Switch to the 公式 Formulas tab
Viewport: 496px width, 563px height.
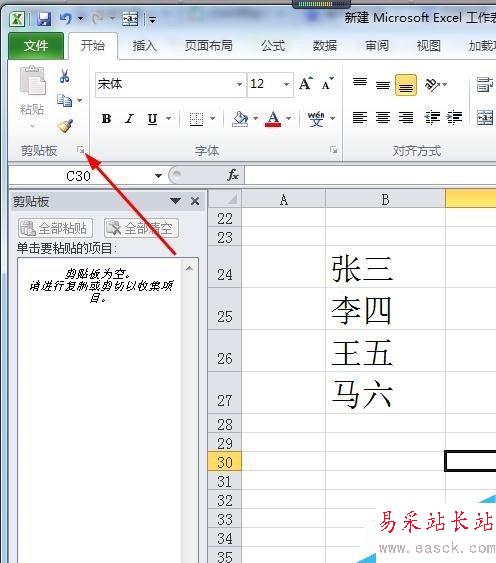tap(273, 46)
